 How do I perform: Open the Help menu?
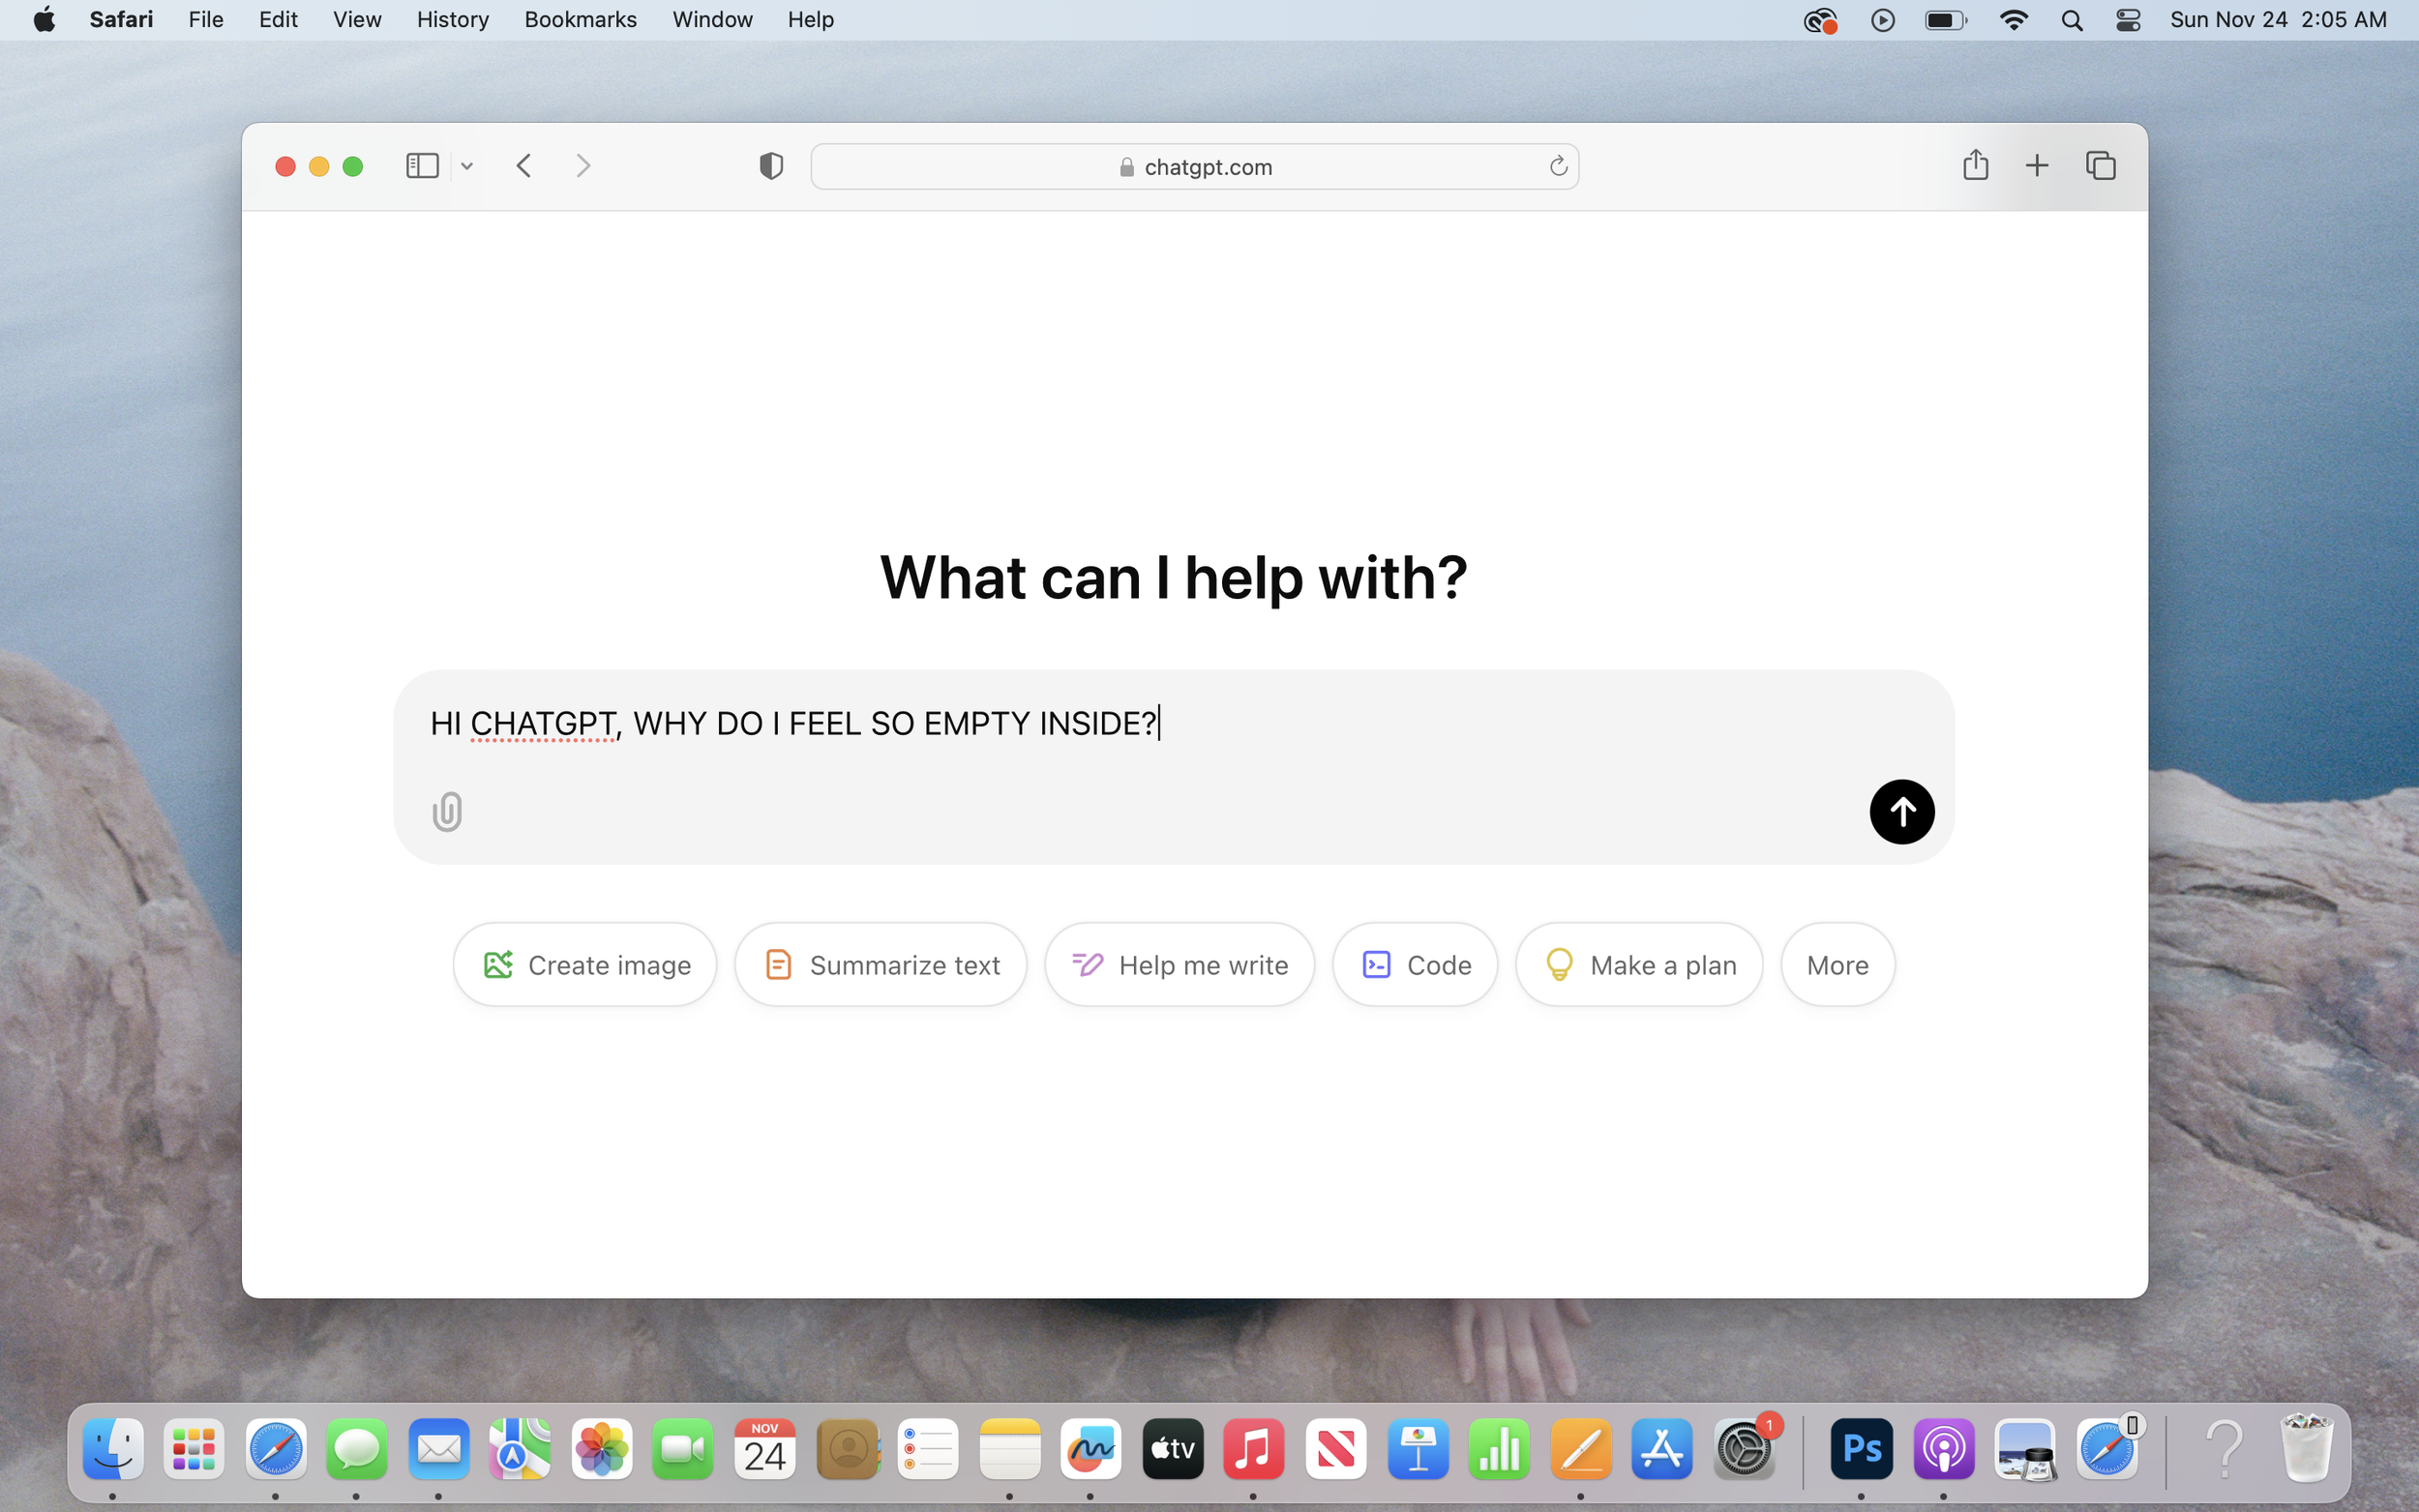[810, 19]
